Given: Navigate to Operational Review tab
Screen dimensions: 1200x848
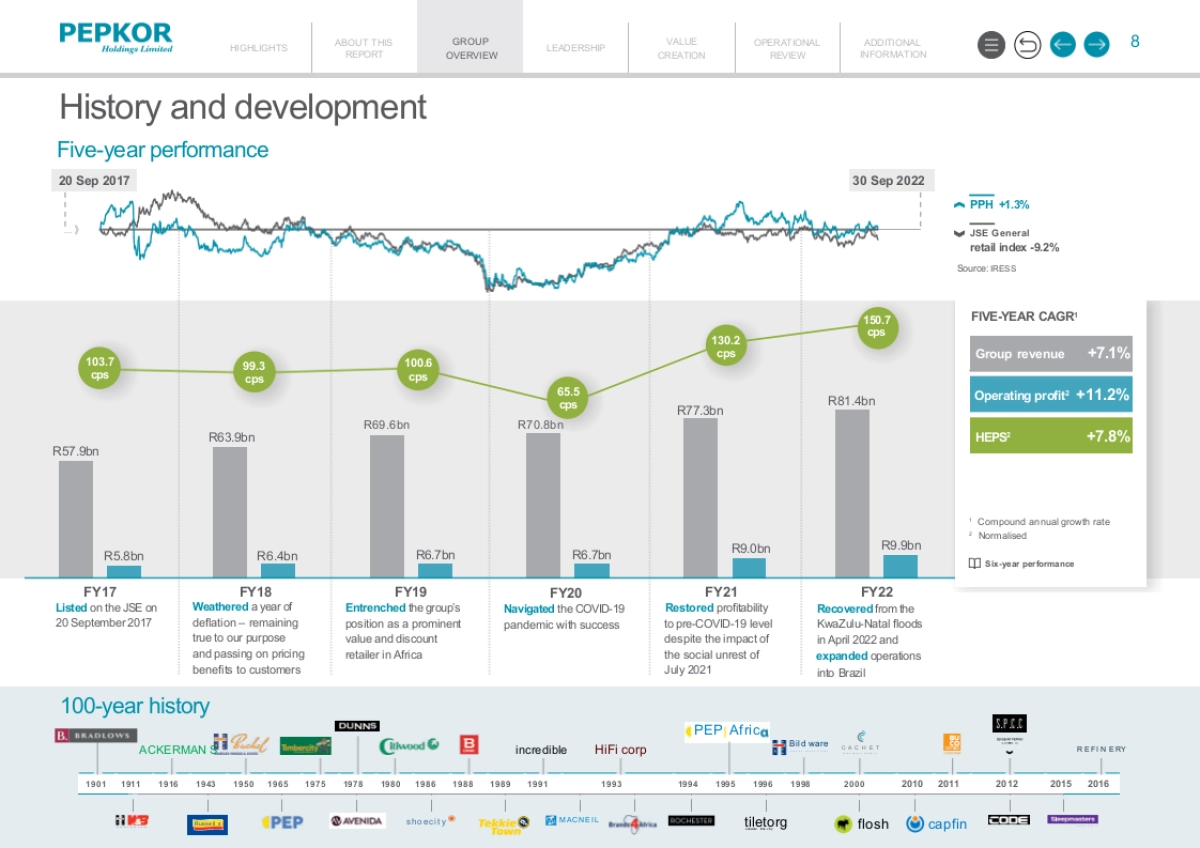Looking at the screenshot, I should [x=787, y=48].
